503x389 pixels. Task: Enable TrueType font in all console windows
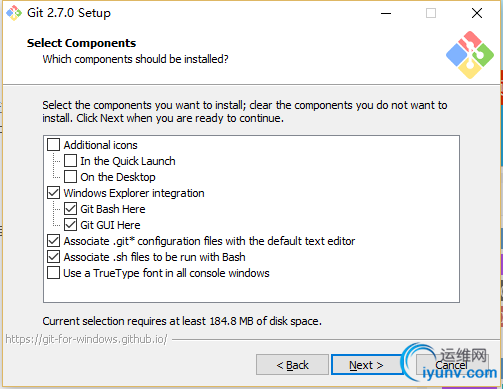(53, 273)
